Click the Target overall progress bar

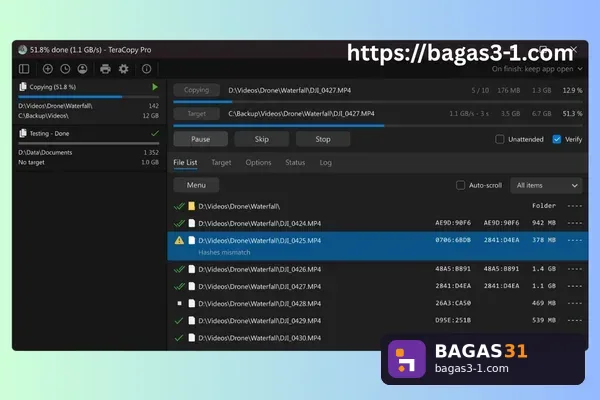click(378, 125)
